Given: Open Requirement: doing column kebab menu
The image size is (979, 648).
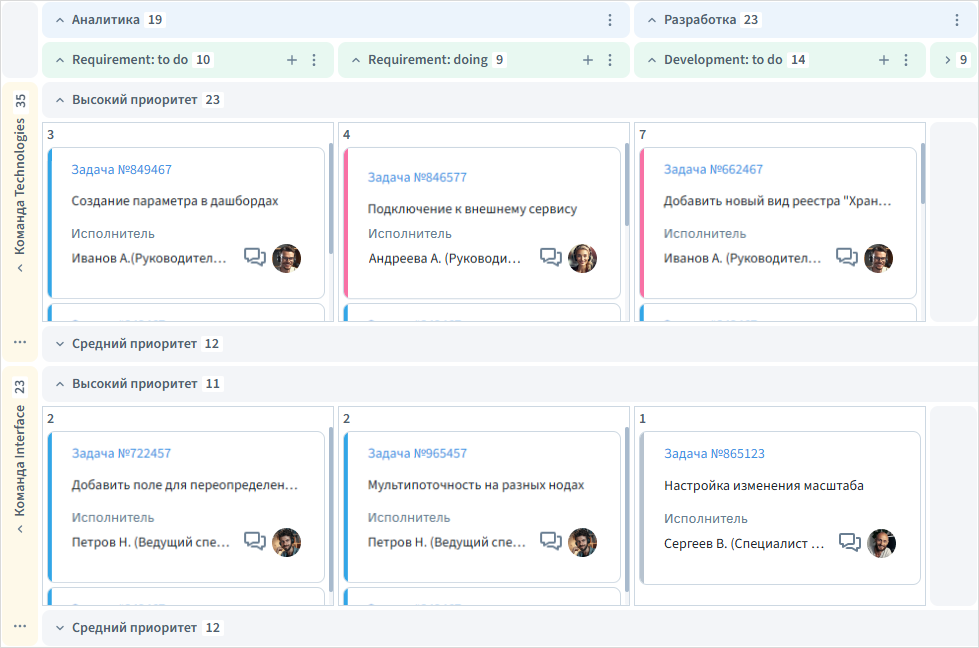Looking at the screenshot, I should point(610,60).
